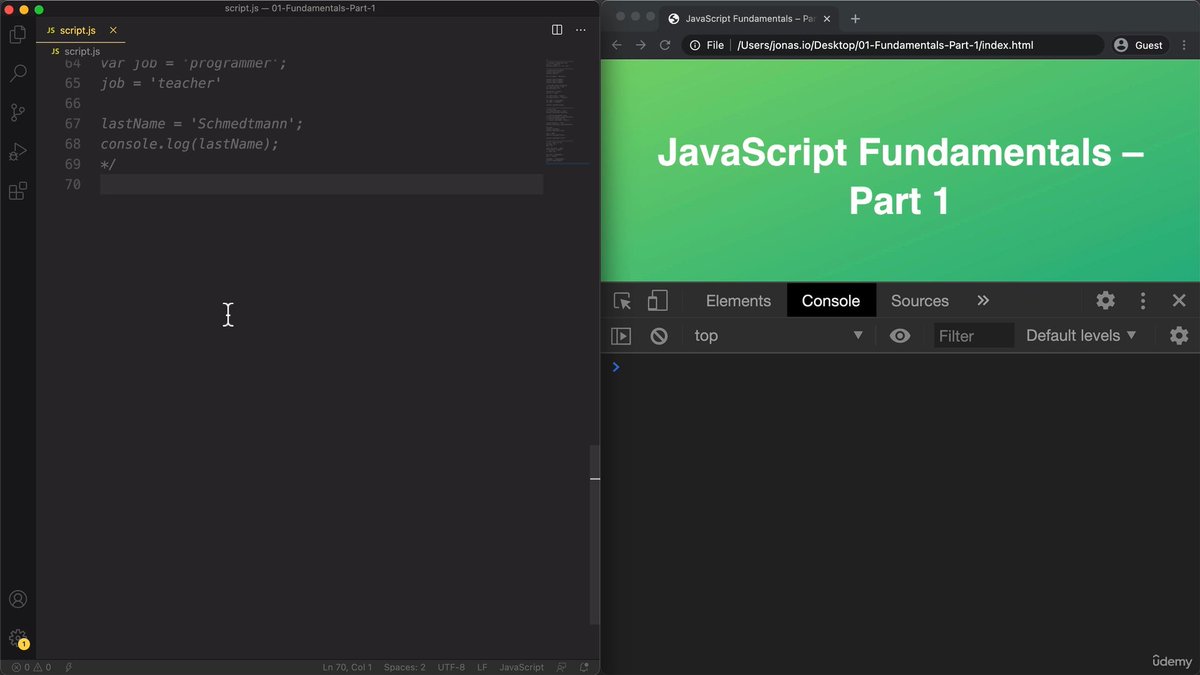
Task: Open DevTools settings gear
Action: (1105, 301)
